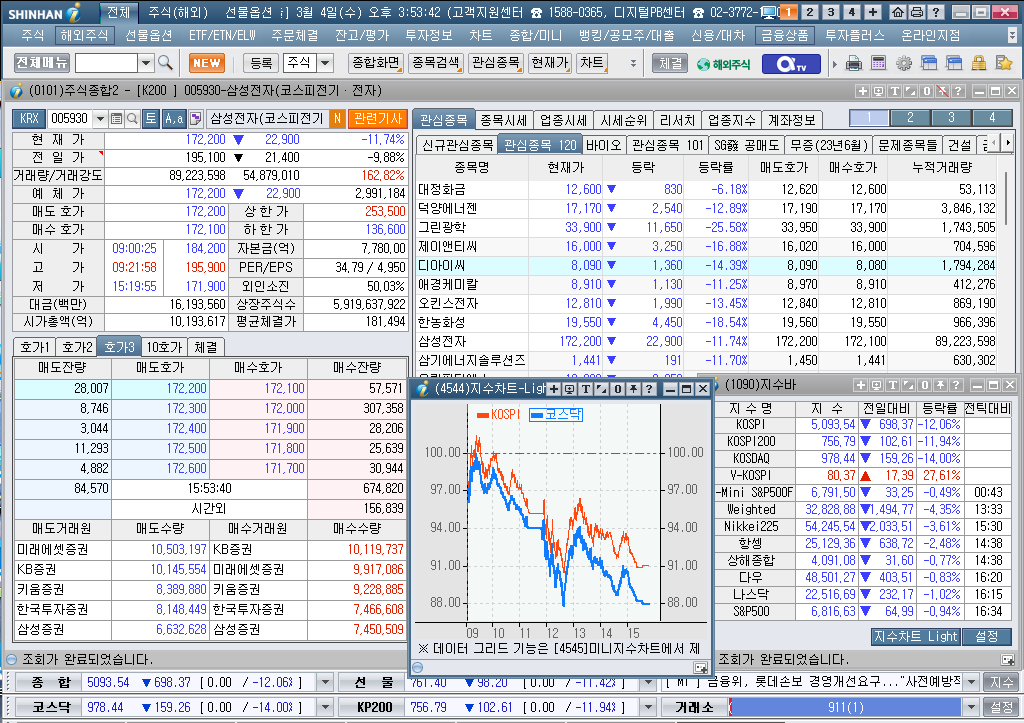Click the 전체메뉴 button
Viewport: 1024px width, 723px height.
coord(42,63)
